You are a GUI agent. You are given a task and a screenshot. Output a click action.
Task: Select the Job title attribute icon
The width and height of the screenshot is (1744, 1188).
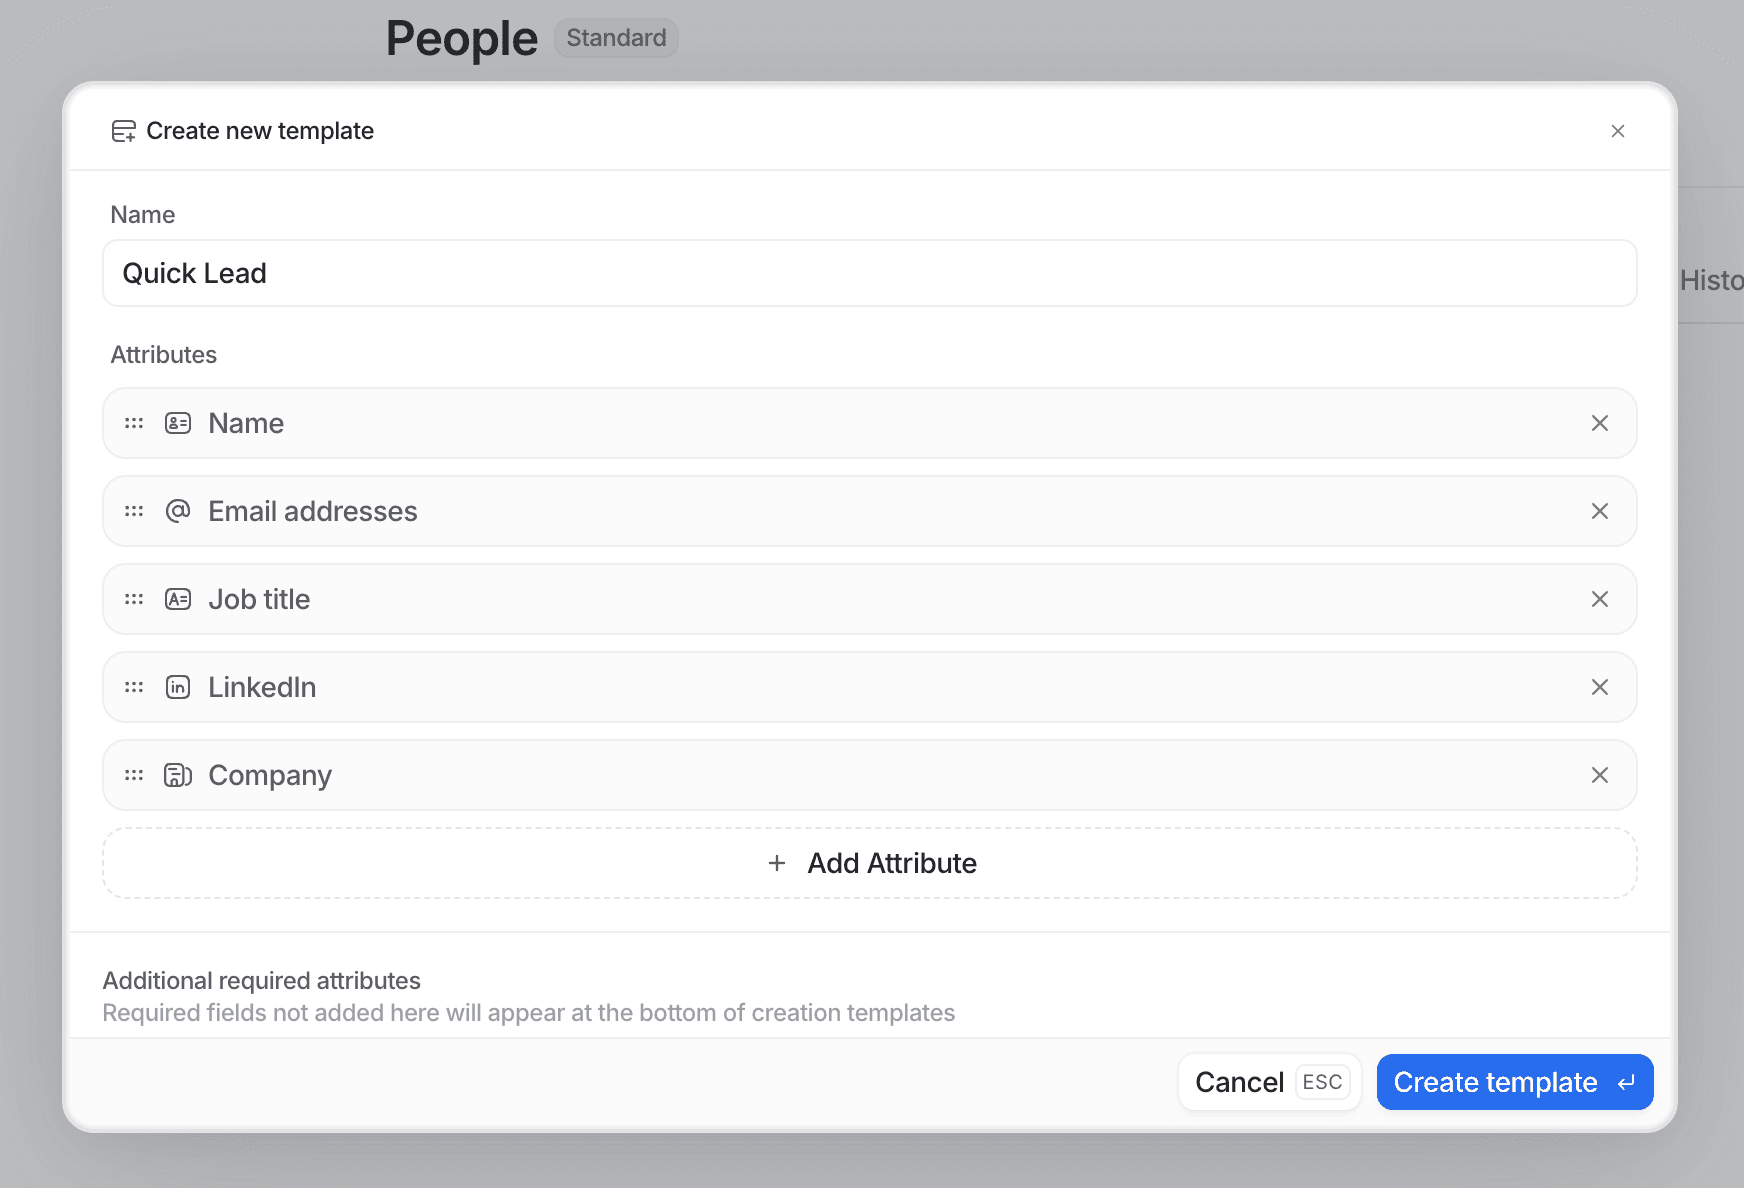[x=177, y=599]
